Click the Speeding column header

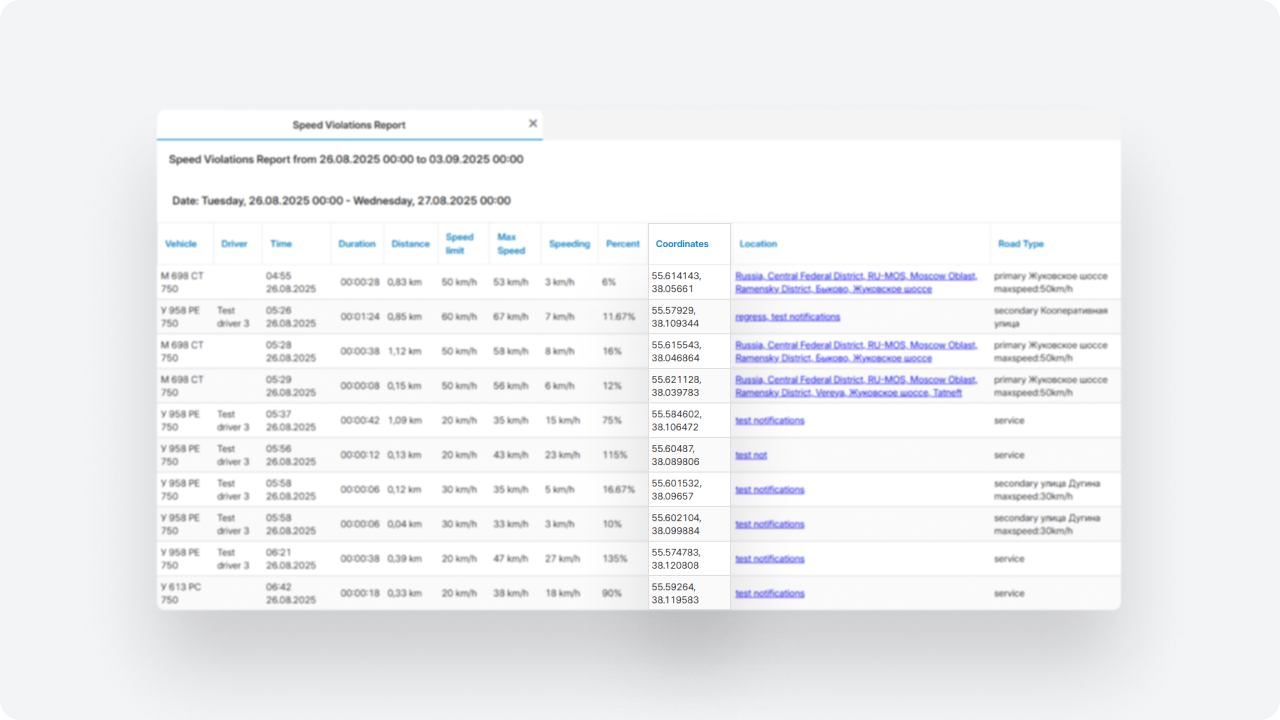[569, 244]
